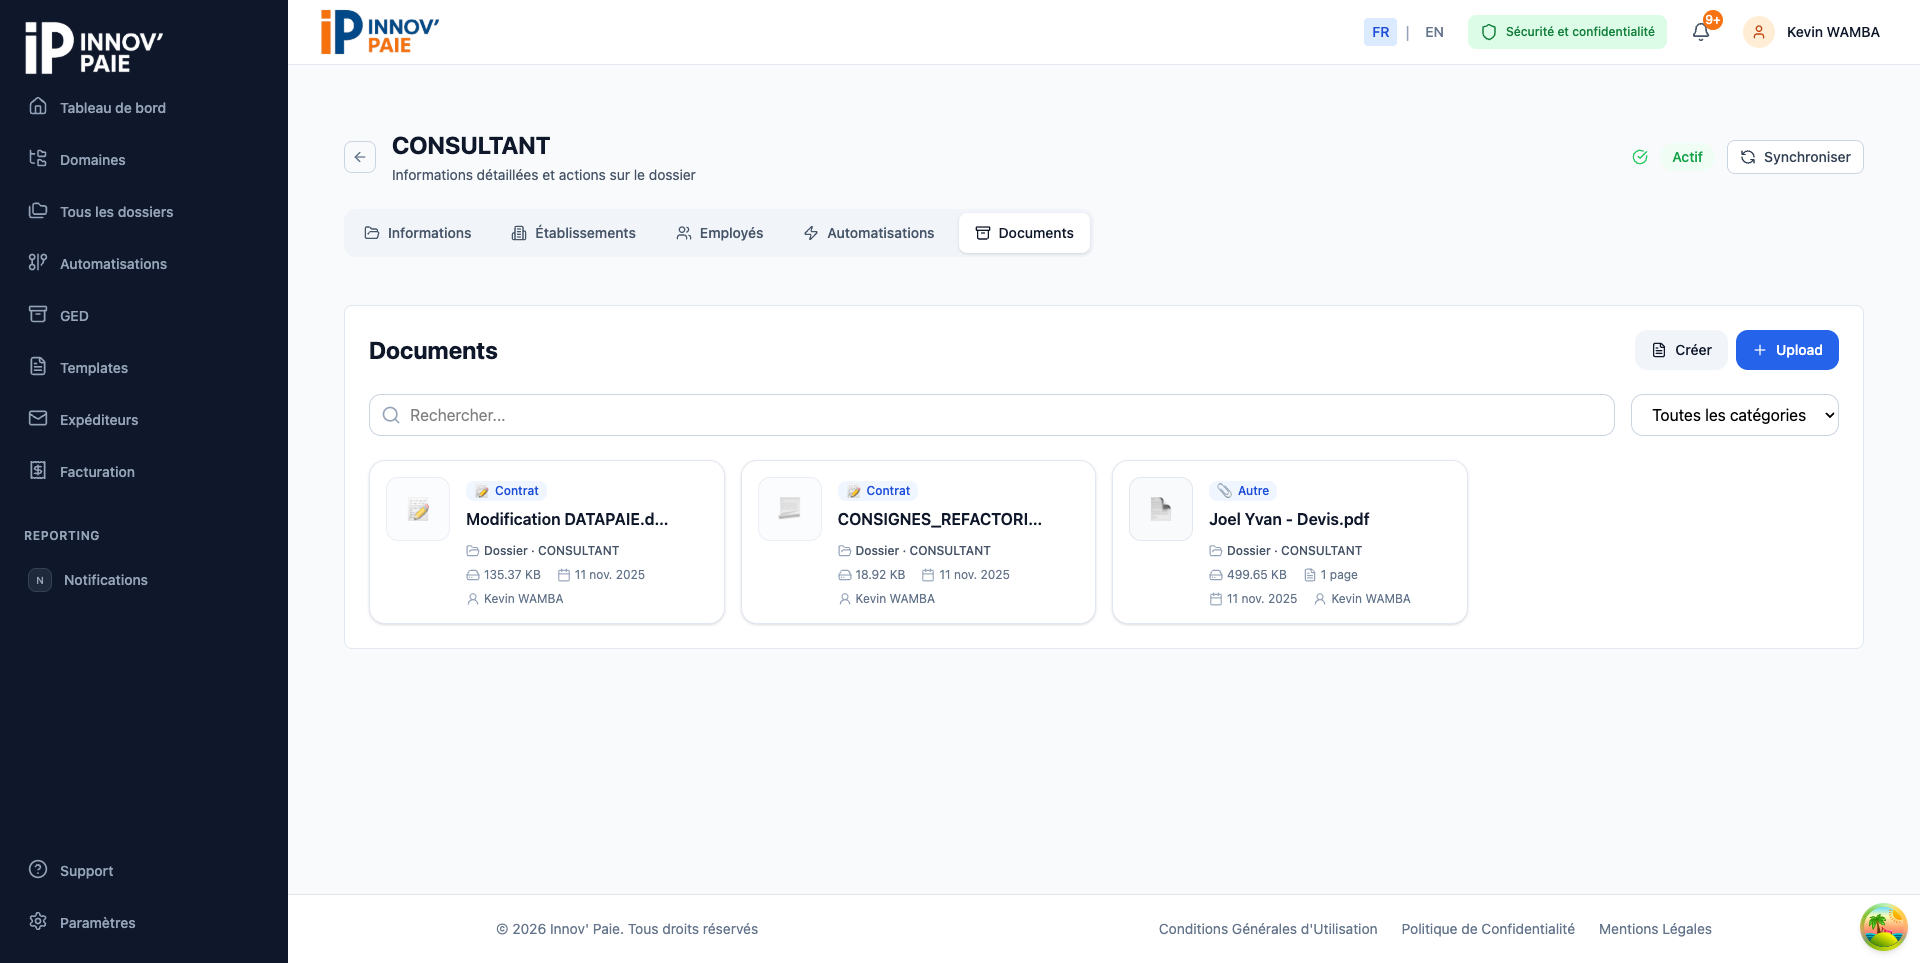
Task: Open the Établissements tab
Action: click(573, 233)
